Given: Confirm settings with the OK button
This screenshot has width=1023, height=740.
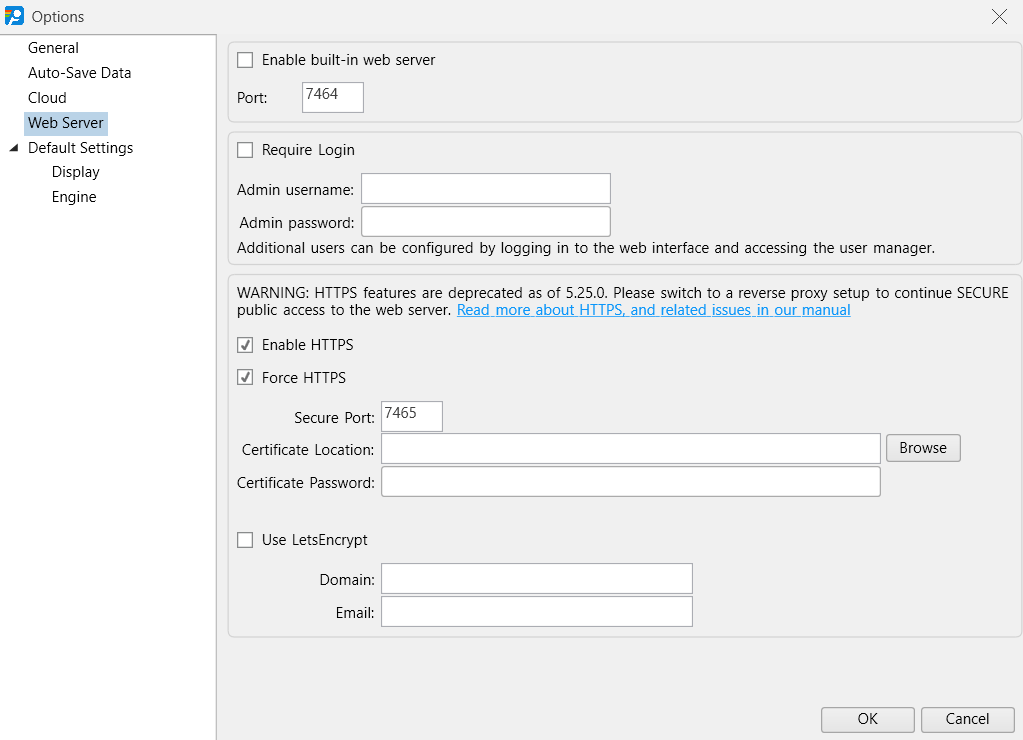Looking at the screenshot, I should pyautogui.click(x=866, y=719).
